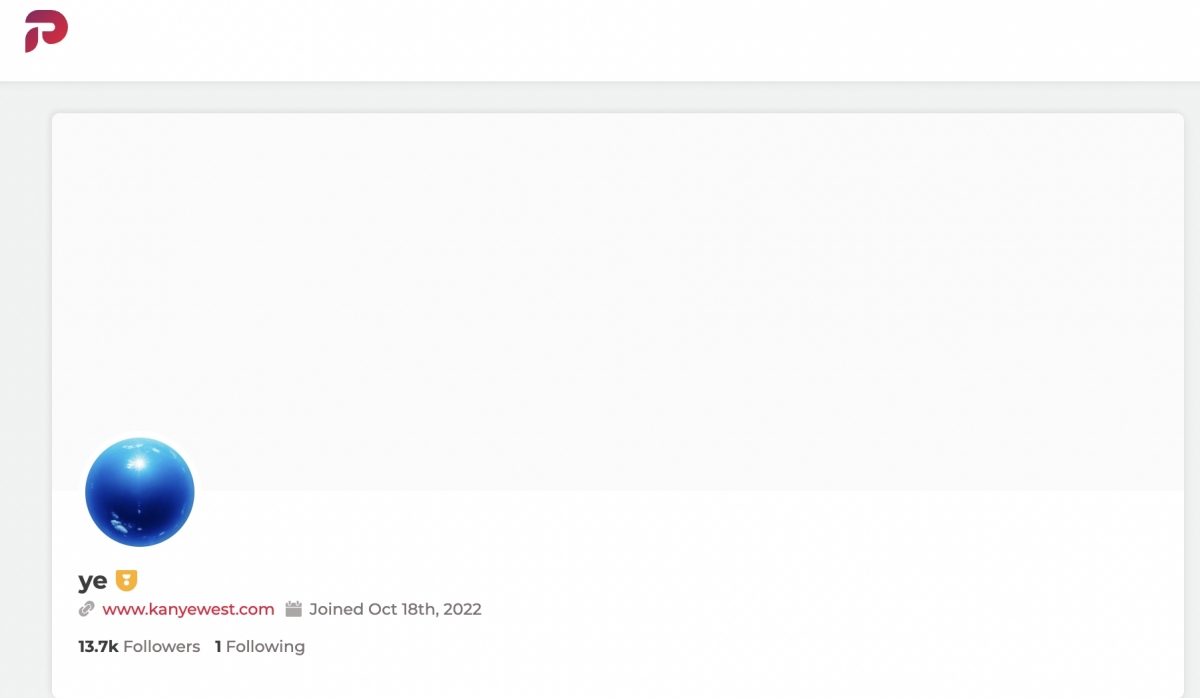Click the calendar icon beside the Joined date
The image size is (1200, 698).
(293, 609)
